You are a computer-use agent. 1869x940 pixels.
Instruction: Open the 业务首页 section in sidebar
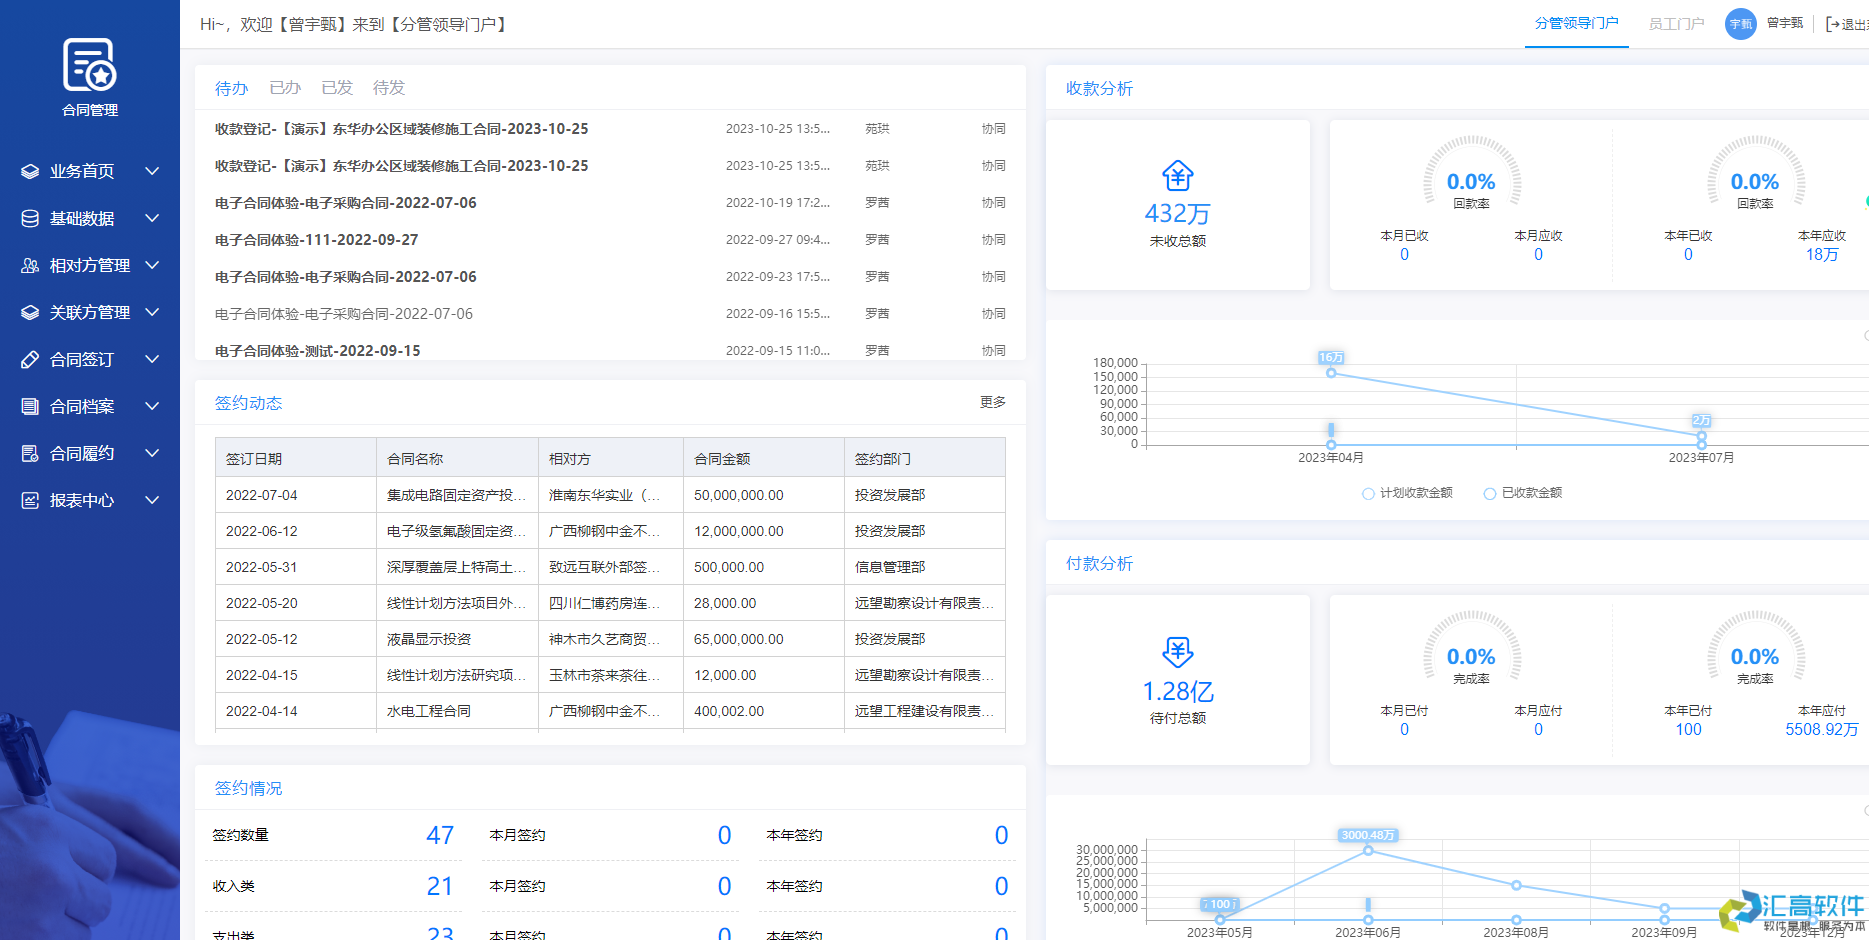point(29,171)
